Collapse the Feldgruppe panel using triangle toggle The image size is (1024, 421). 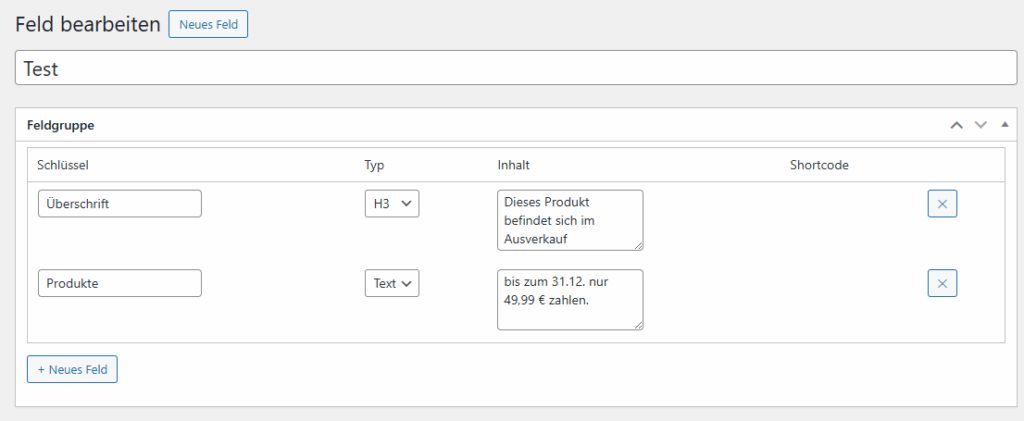pos(1004,125)
